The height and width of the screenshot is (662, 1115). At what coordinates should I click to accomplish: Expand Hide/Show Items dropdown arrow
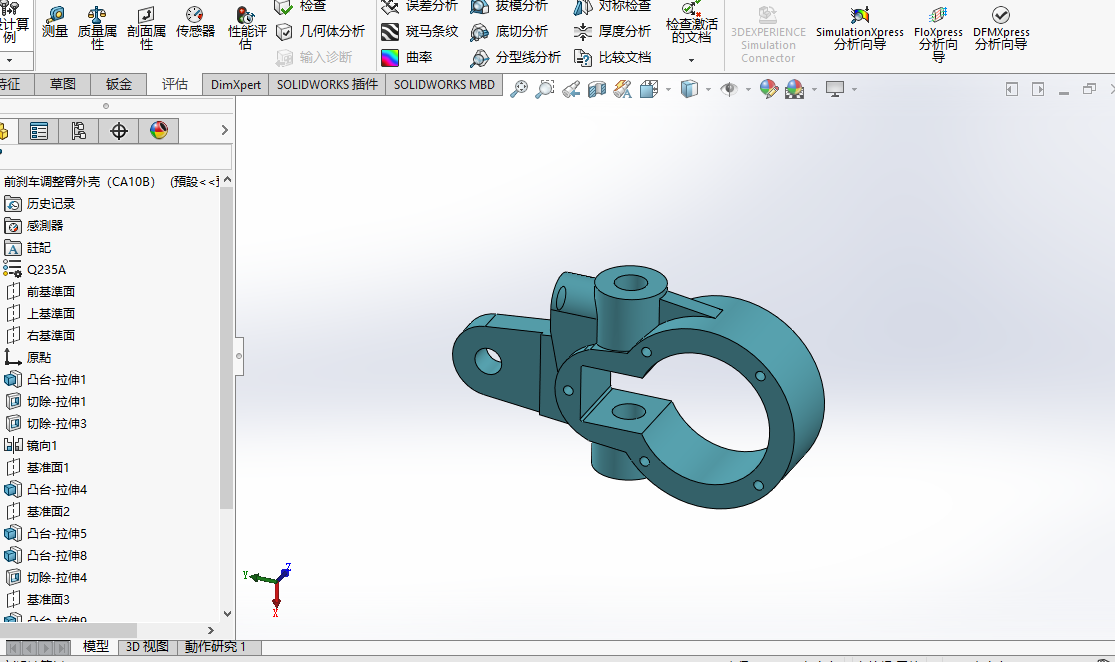(748, 90)
